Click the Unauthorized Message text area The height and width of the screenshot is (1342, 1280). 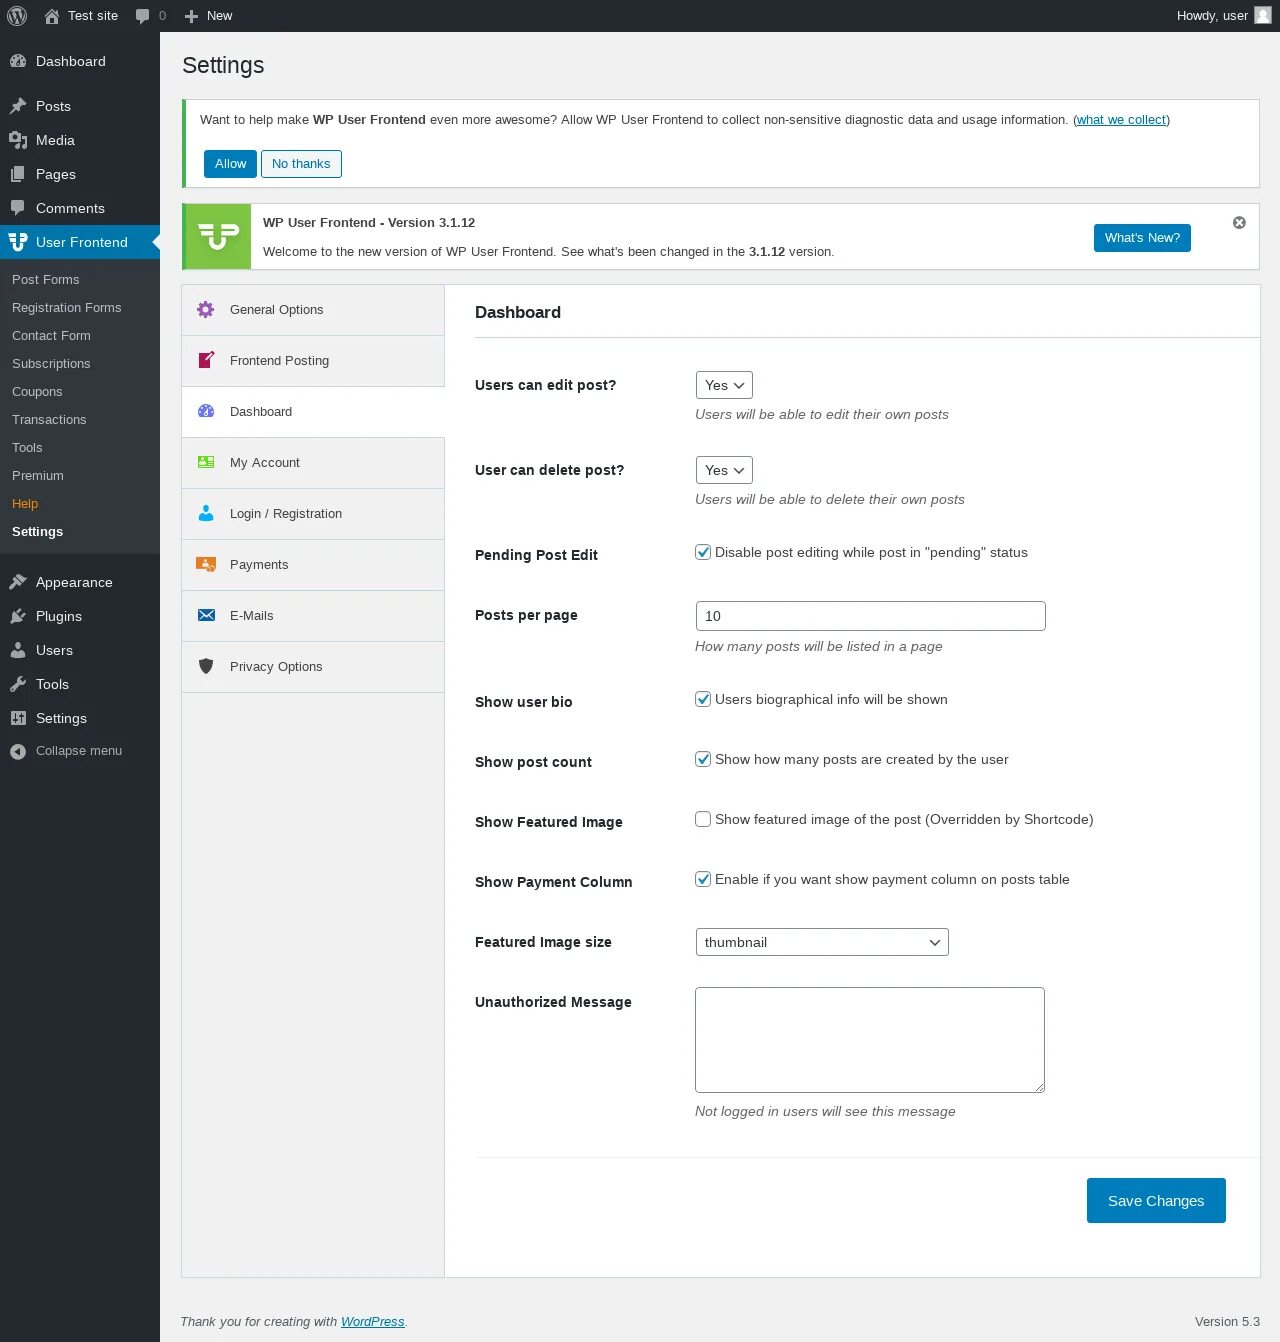870,1040
